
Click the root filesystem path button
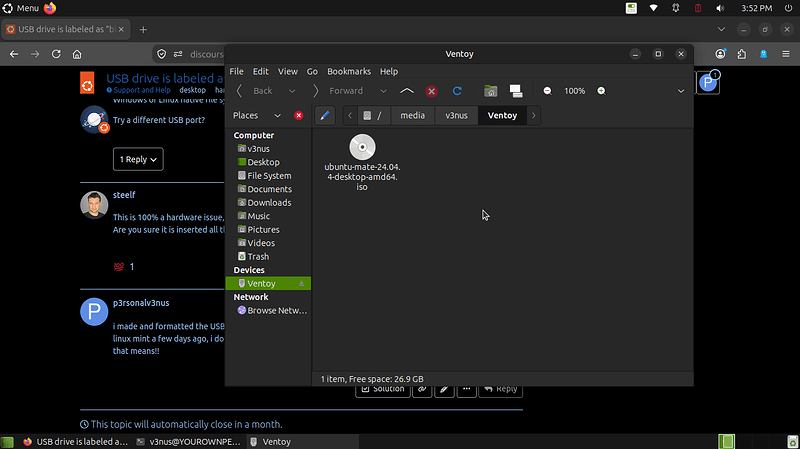tap(372, 115)
